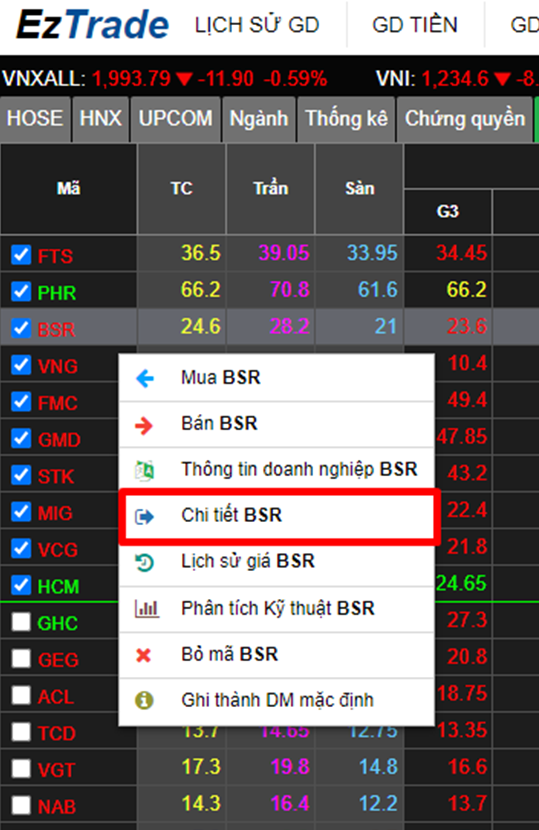Click the blue arrow Mua BSR icon
The width and height of the screenshot is (539, 830).
click(x=145, y=378)
